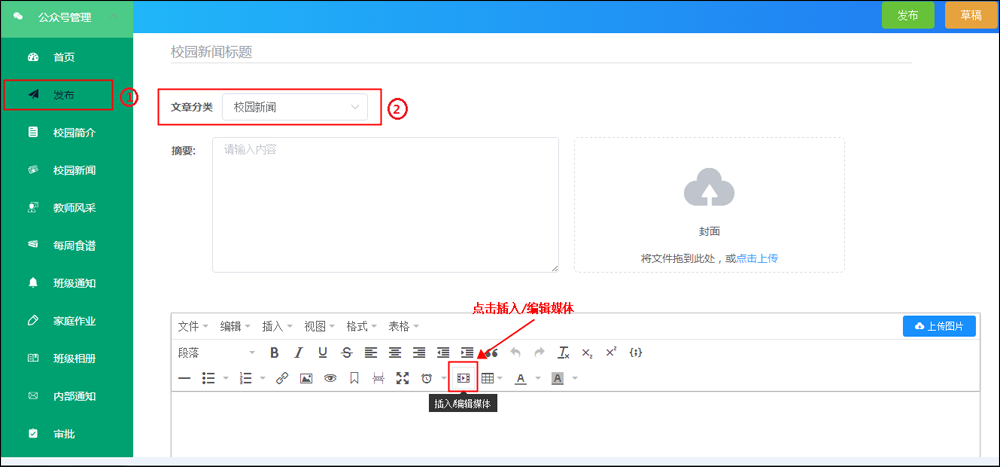
Task: Expand bullet list style options arrow
Action: click(225, 379)
